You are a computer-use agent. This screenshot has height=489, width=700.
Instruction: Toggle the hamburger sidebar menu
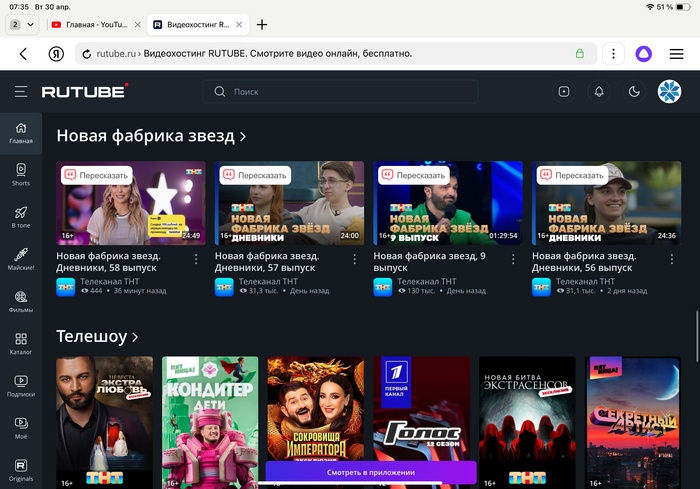21,92
